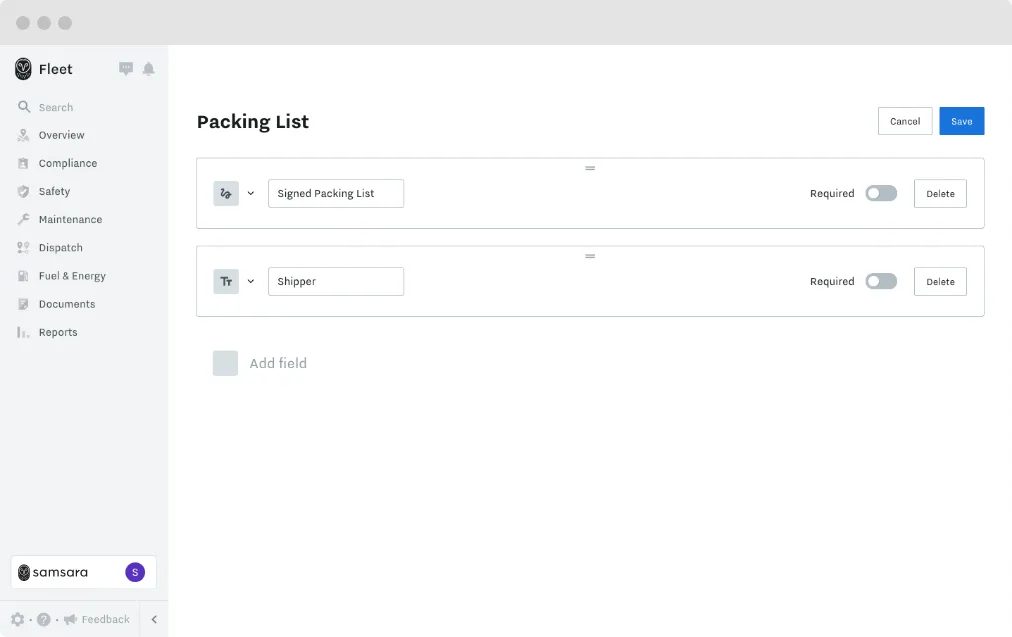Open the Overview menu item
Screen dimensions: 1012x637
point(61,135)
